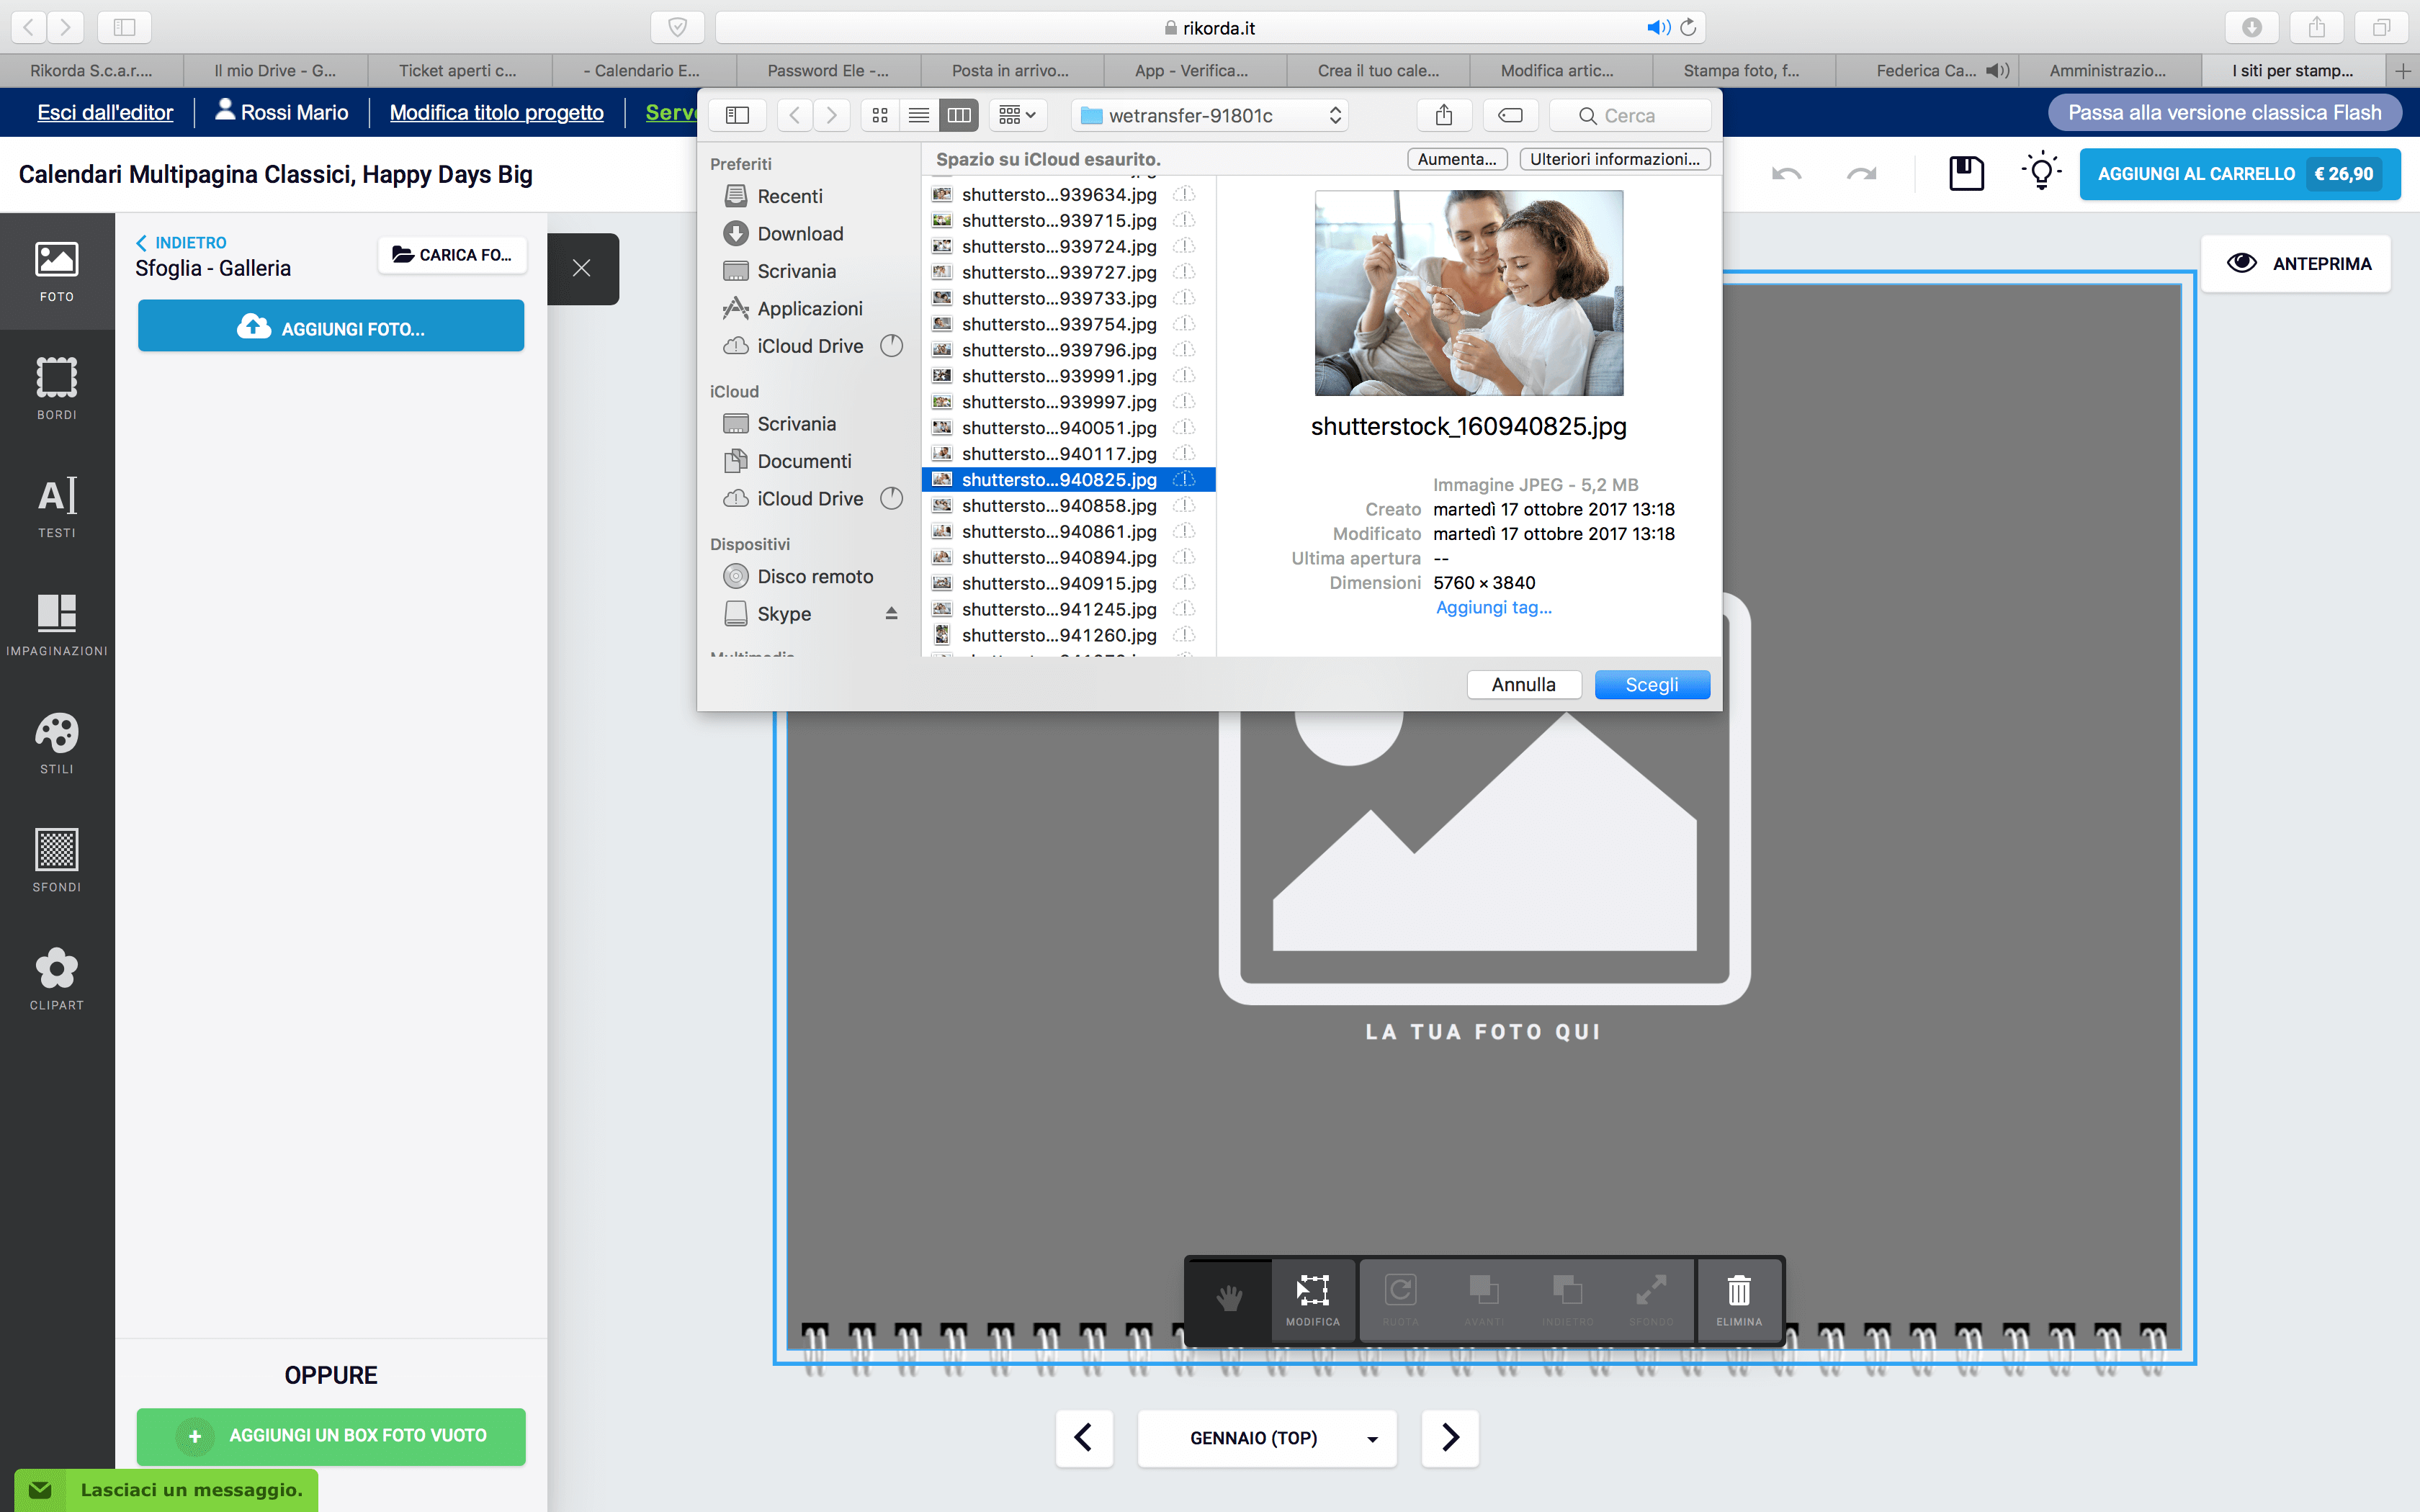
Task: Open the Bordi panel in sidebar
Action: tap(57, 388)
